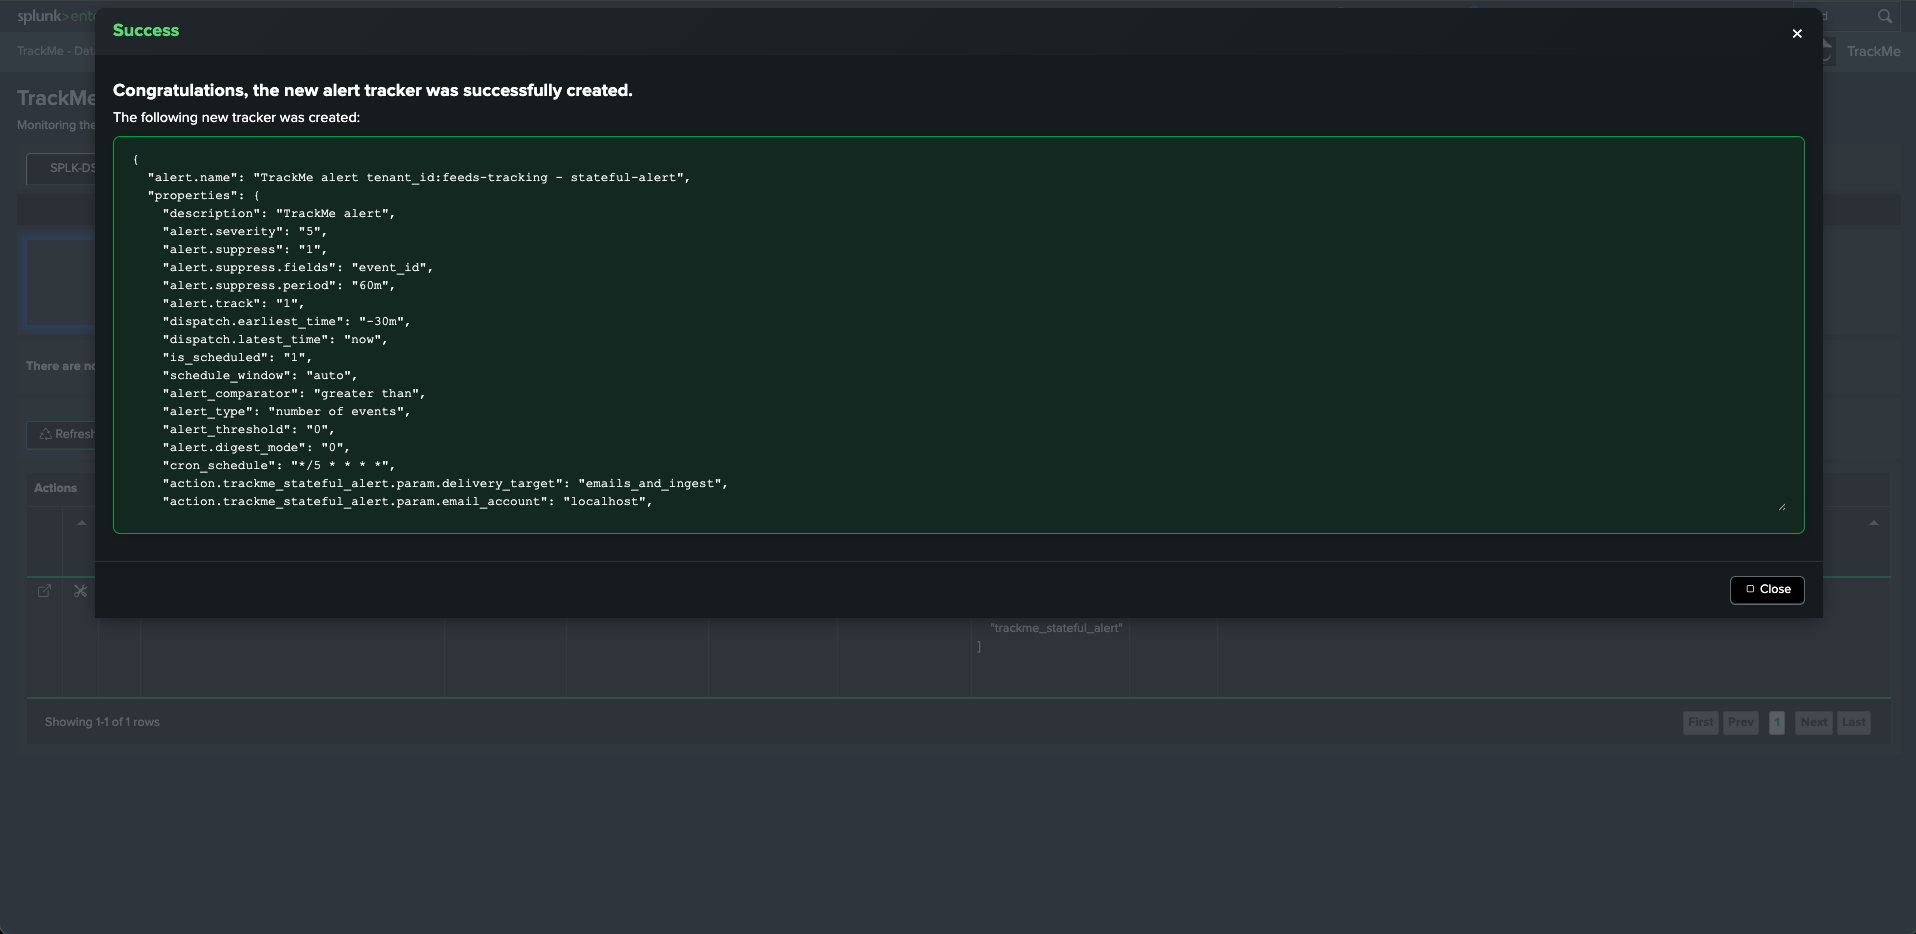The image size is (1916, 934).
Task: Click inside the created tracker JSON textarea
Action: 958,334
